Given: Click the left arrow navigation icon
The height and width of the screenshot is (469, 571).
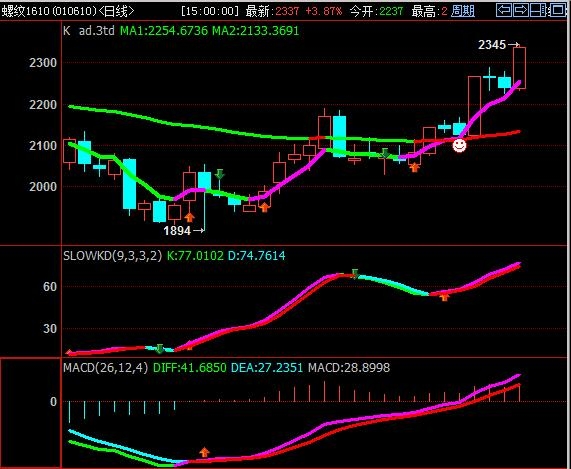Looking at the screenshot, I should pos(504,10).
